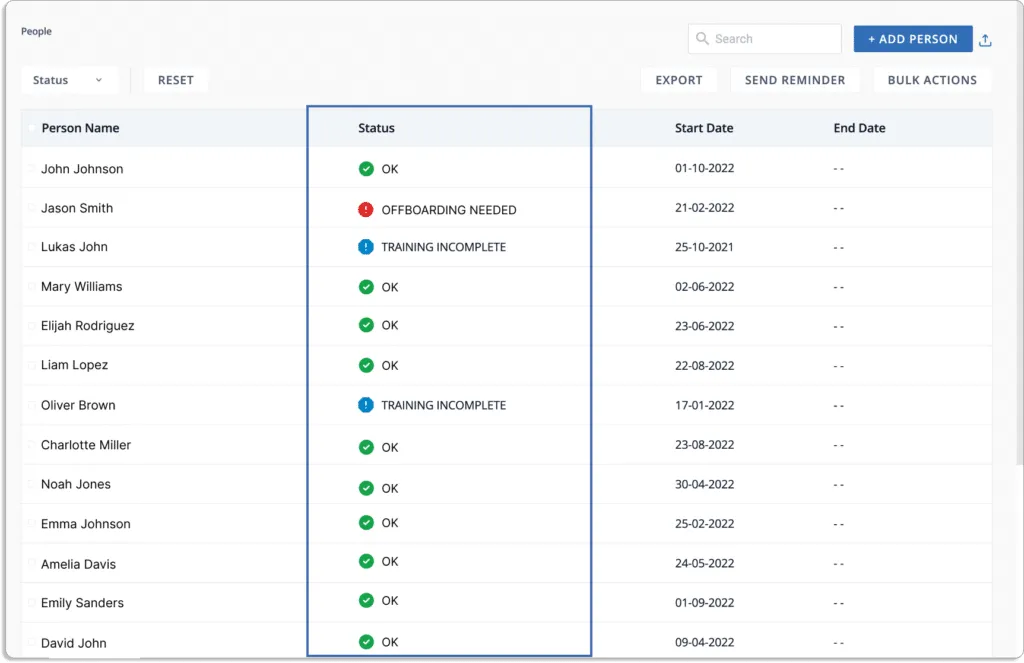
Task: Click the upload icon beside ADD PERSON
Action: (985, 39)
